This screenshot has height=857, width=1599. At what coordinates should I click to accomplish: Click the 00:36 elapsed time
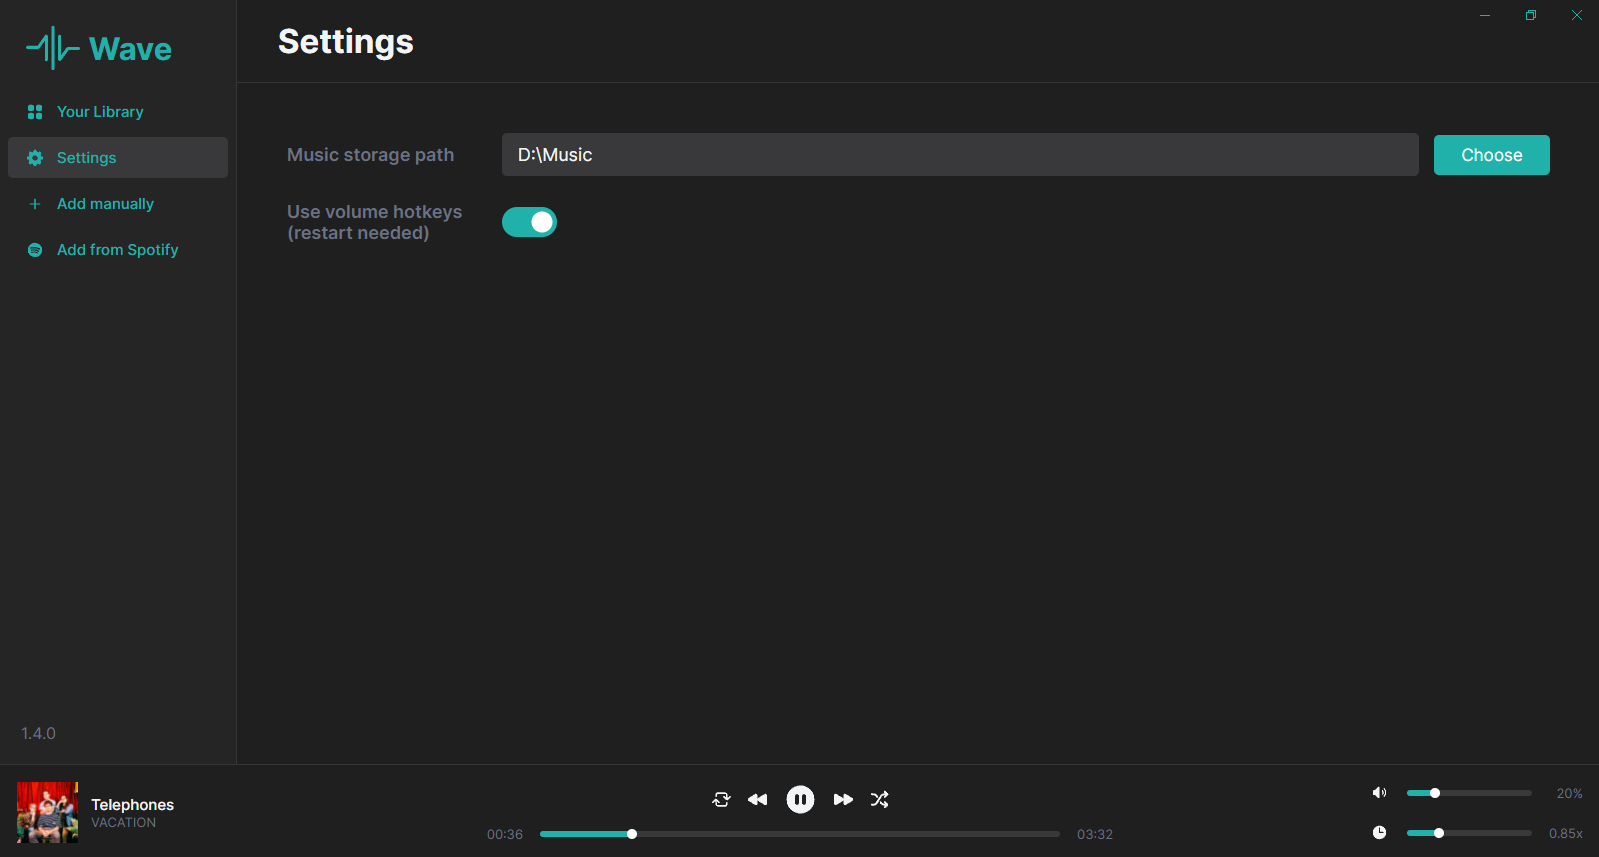point(505,834)
